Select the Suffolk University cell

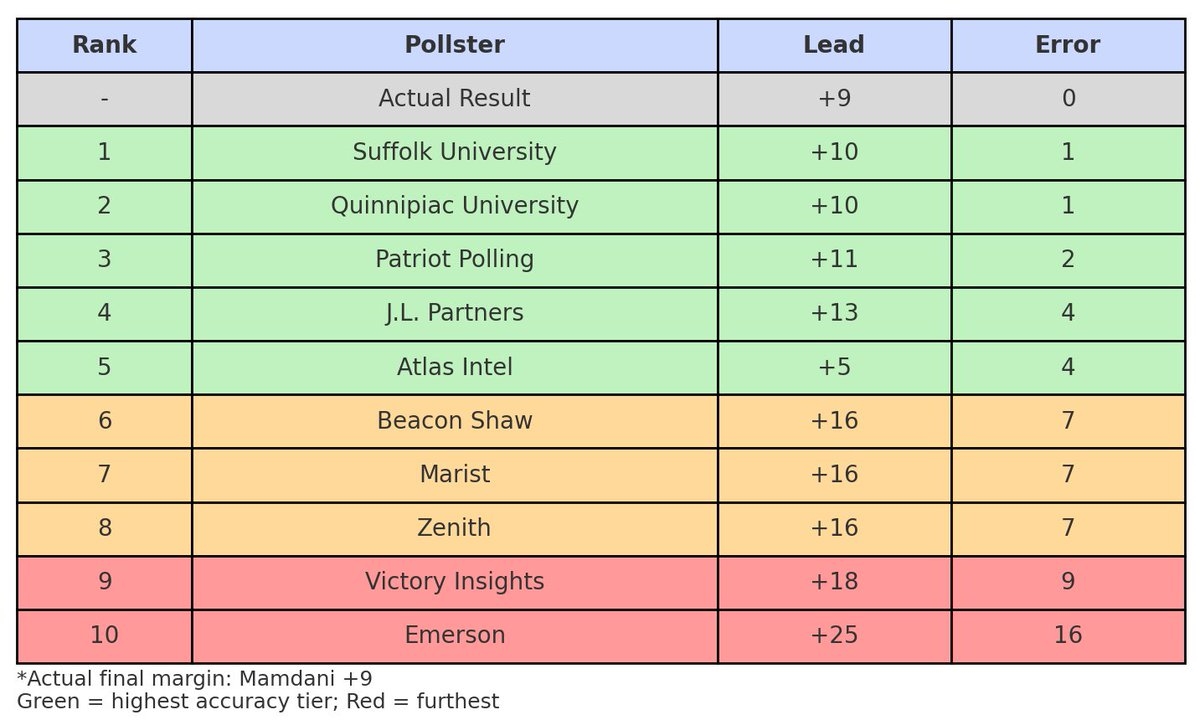point(454,152)
